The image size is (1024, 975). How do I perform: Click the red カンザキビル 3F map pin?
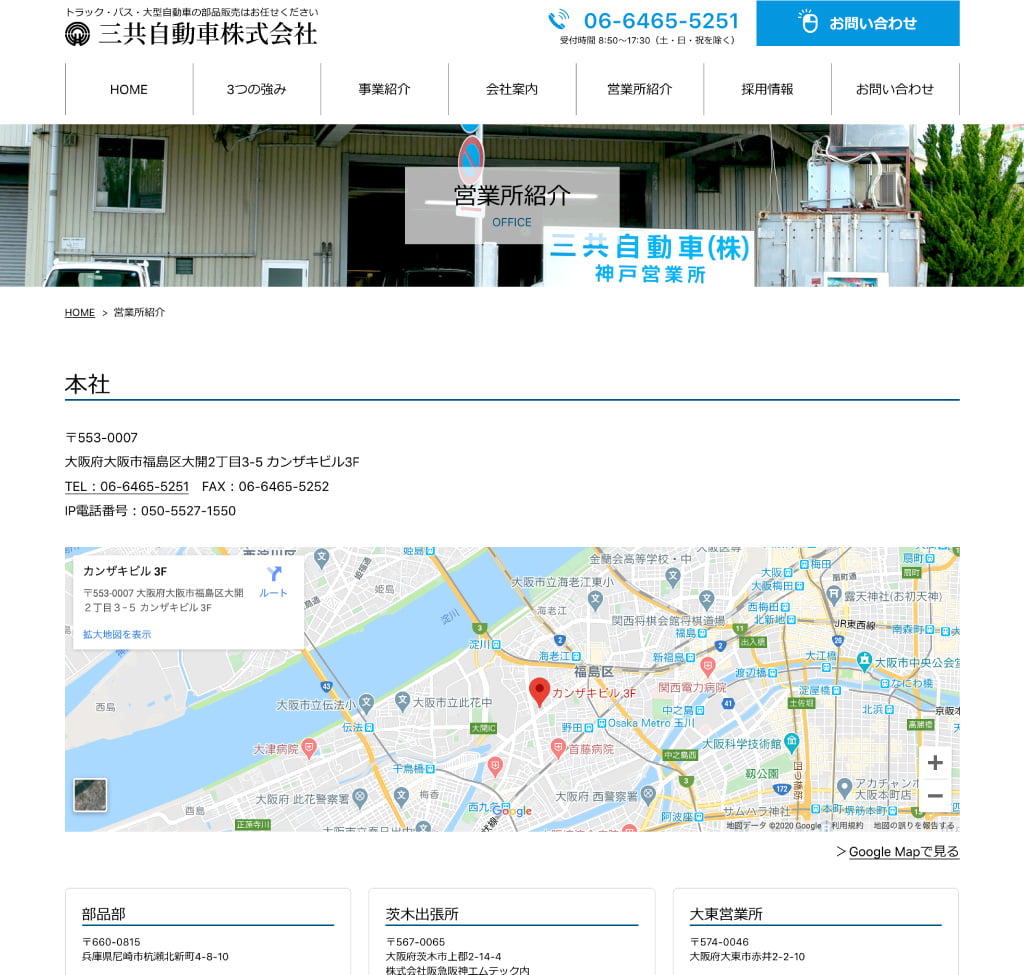539,691
